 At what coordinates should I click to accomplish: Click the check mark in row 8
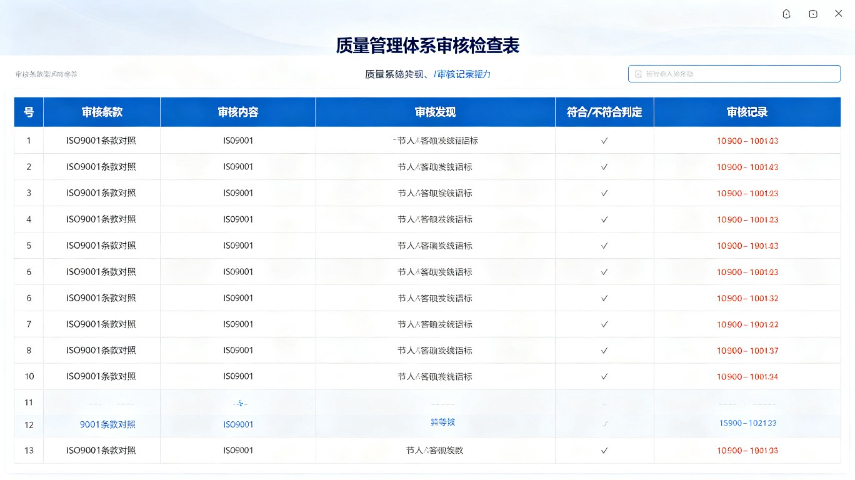coord(604,350)
